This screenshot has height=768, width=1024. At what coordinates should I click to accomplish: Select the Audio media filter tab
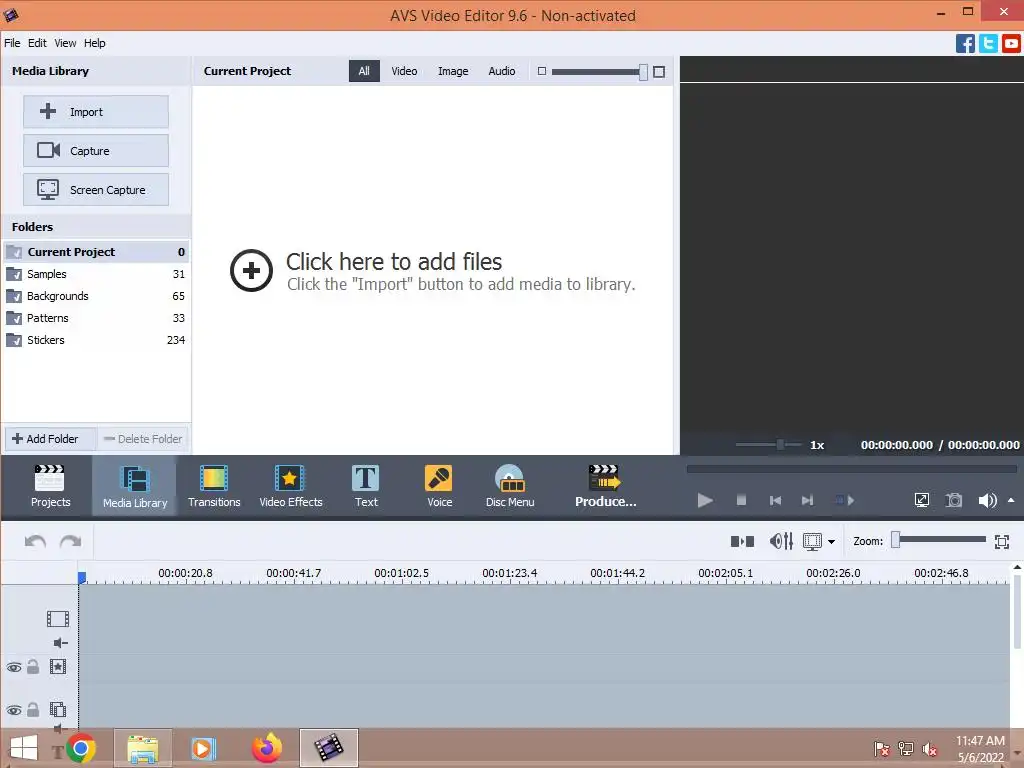[502, 71]
